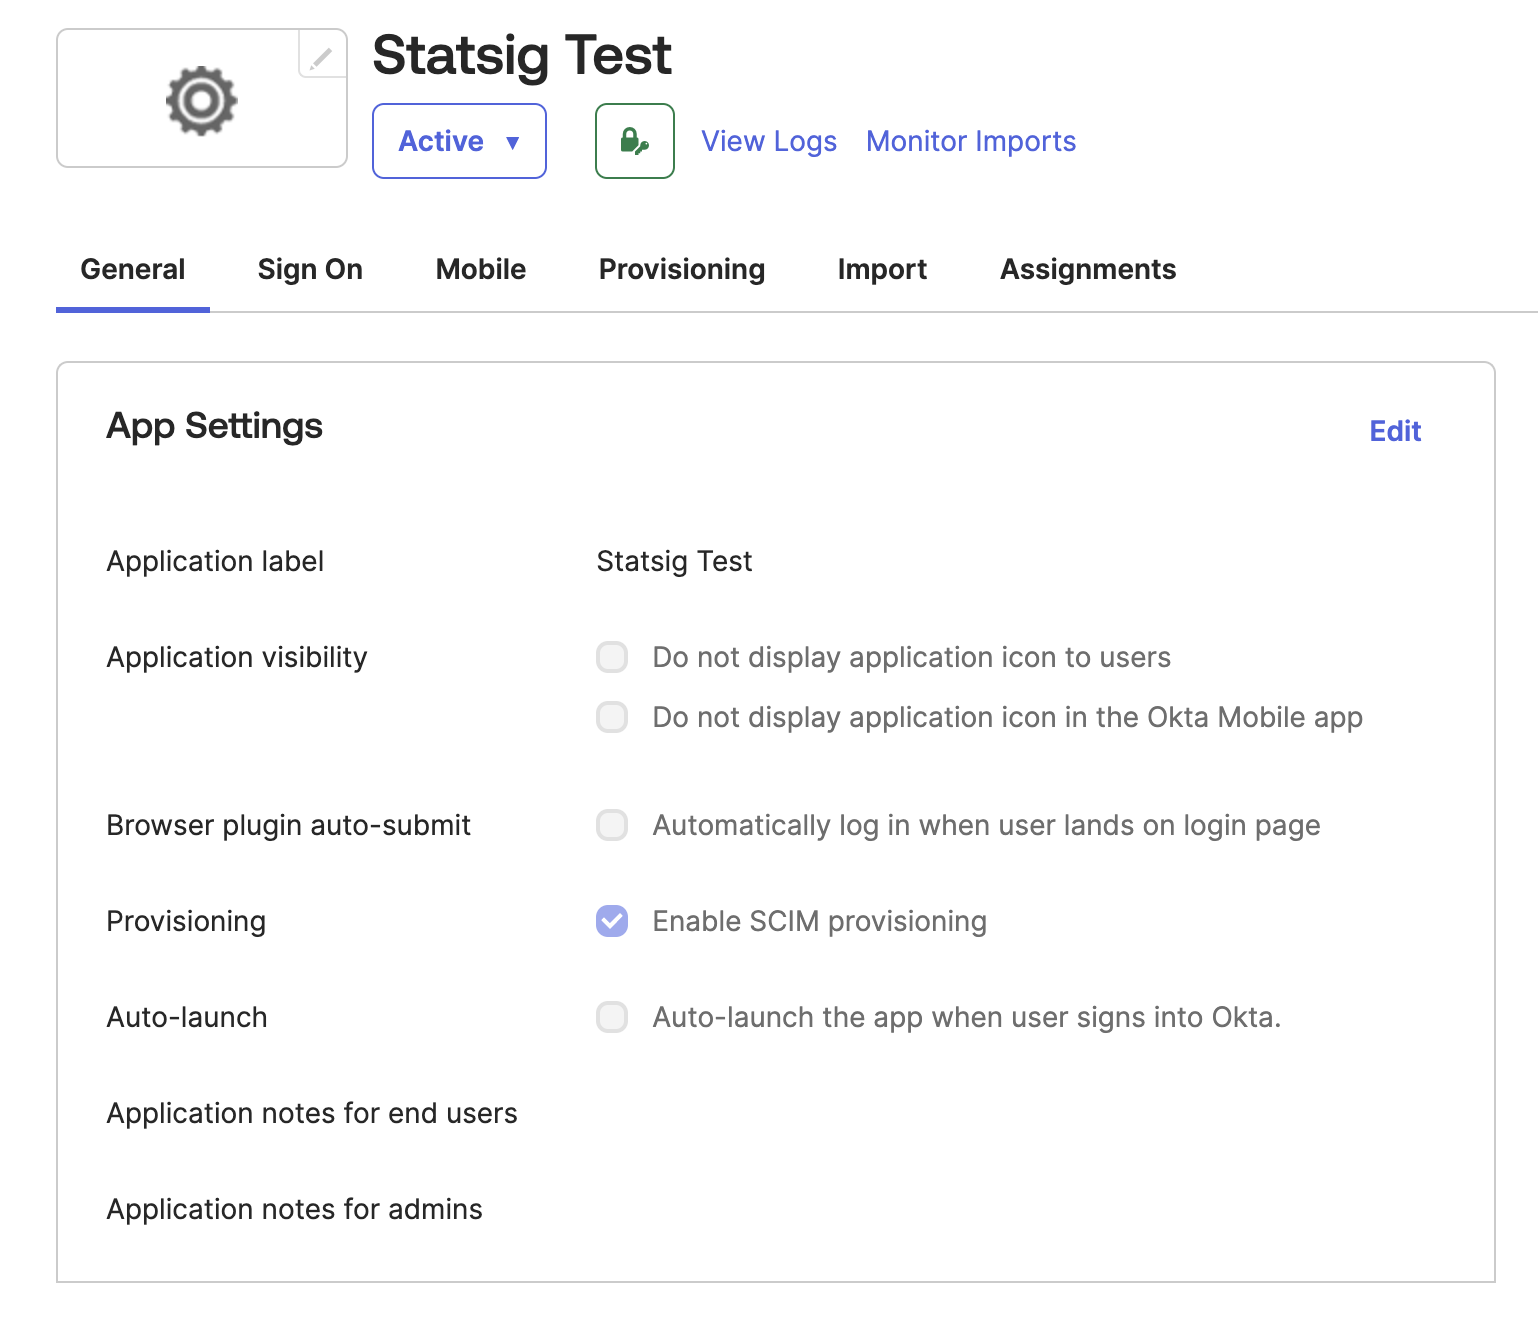Viewport: 1538px width, 1326px height.
Task: Open the Active status dropdown
Action: click(x=459, y=141)
